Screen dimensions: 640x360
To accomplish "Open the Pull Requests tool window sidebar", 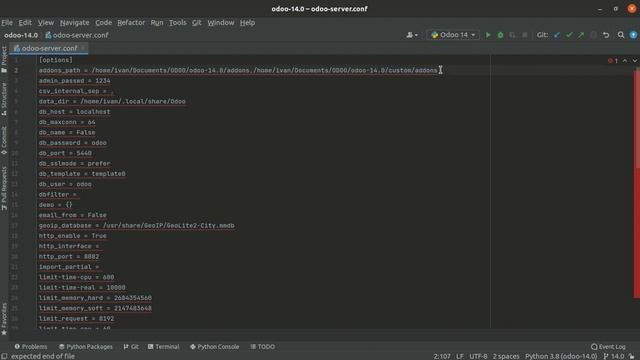I will (4, 188).
